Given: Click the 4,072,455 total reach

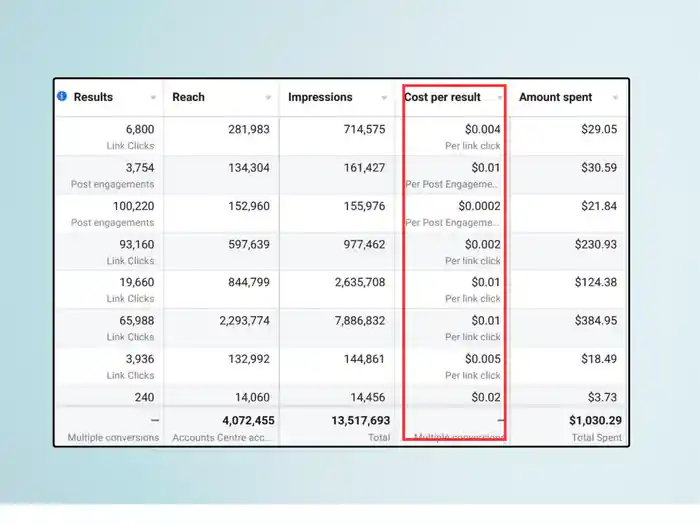Looking at the screenshot, I should pyautogui.click(x=249, y=421).
